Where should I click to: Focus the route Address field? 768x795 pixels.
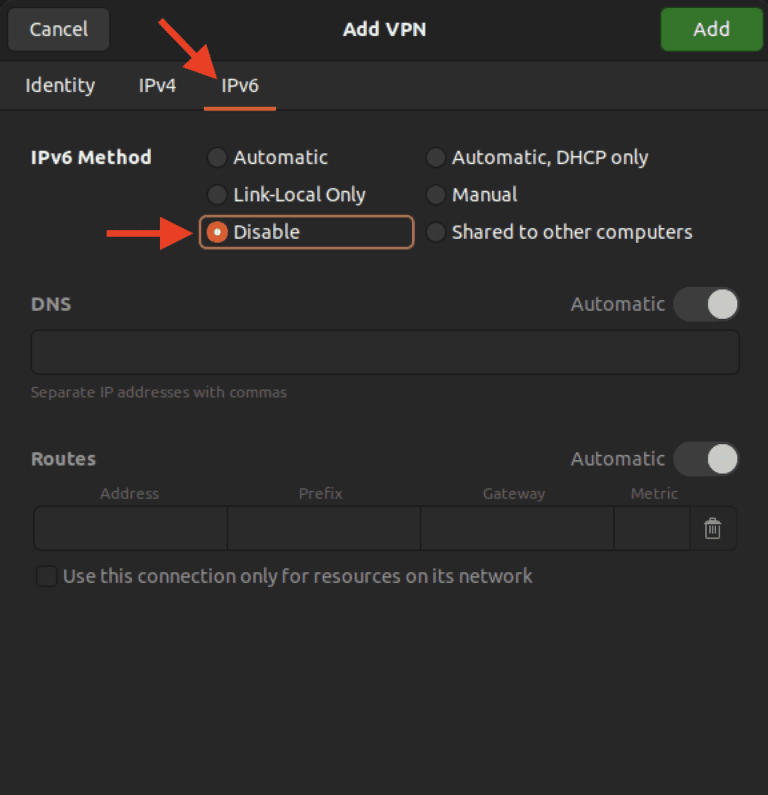tap(131, 529)
